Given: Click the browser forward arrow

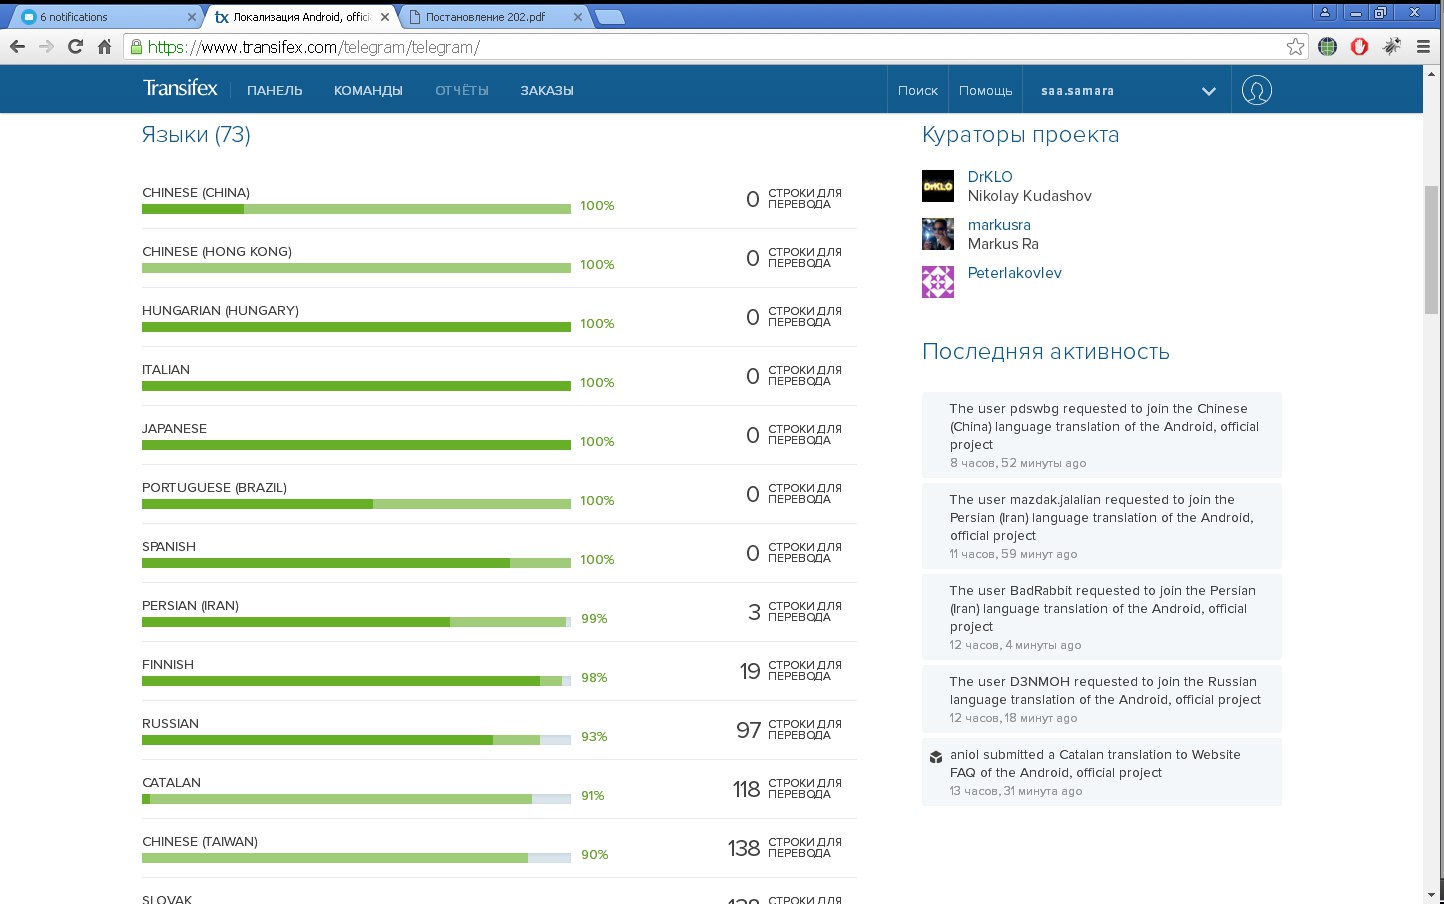Looking at the screenshot, I should [x=46, y=46].
